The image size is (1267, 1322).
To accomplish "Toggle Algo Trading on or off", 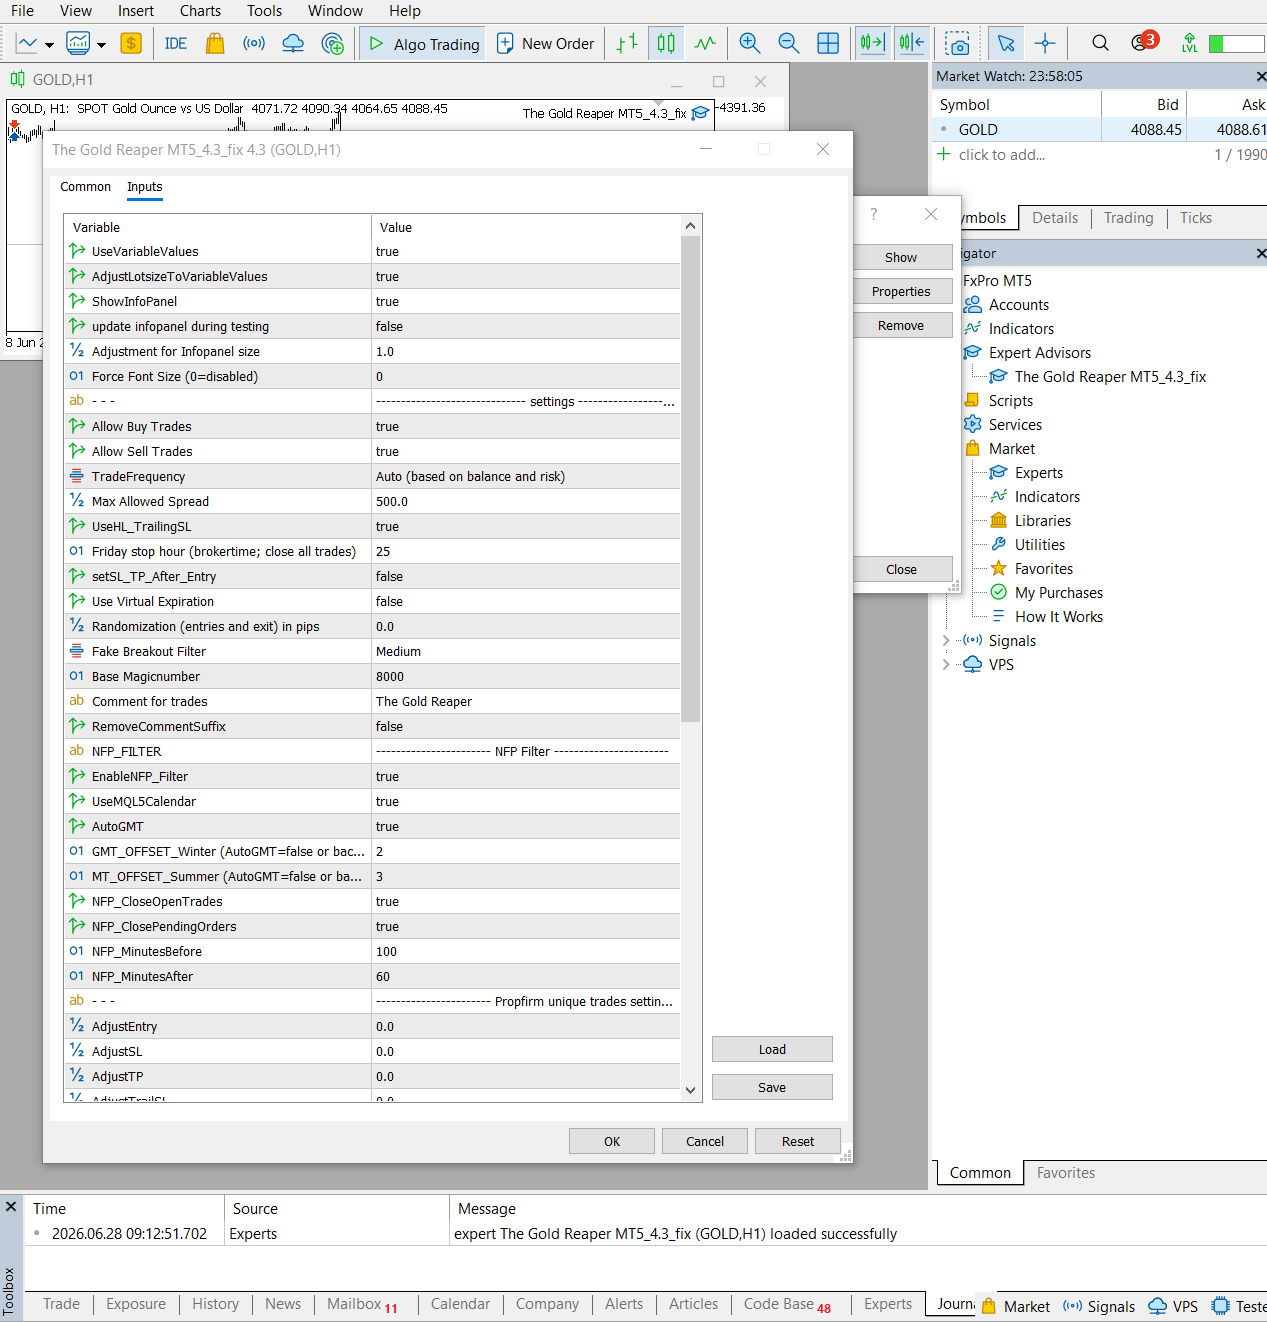I will coord(423,44).
